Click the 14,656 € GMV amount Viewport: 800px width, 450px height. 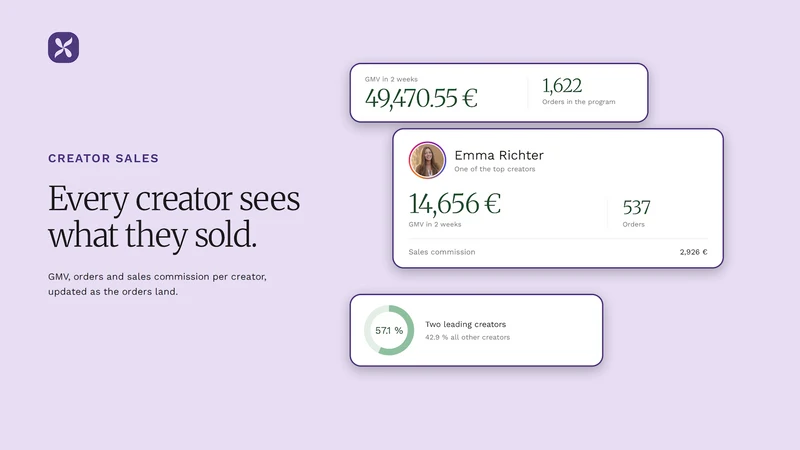coord(455,204)
